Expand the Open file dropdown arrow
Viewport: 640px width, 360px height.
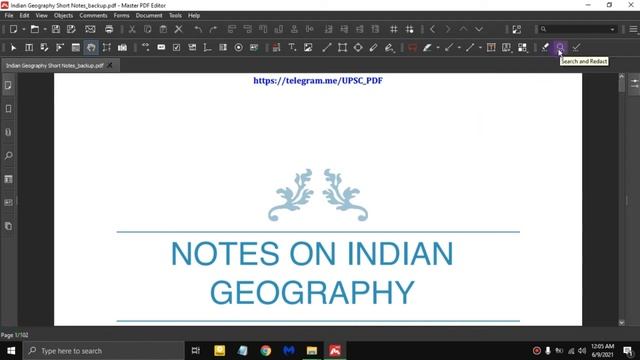click(45, 29)
